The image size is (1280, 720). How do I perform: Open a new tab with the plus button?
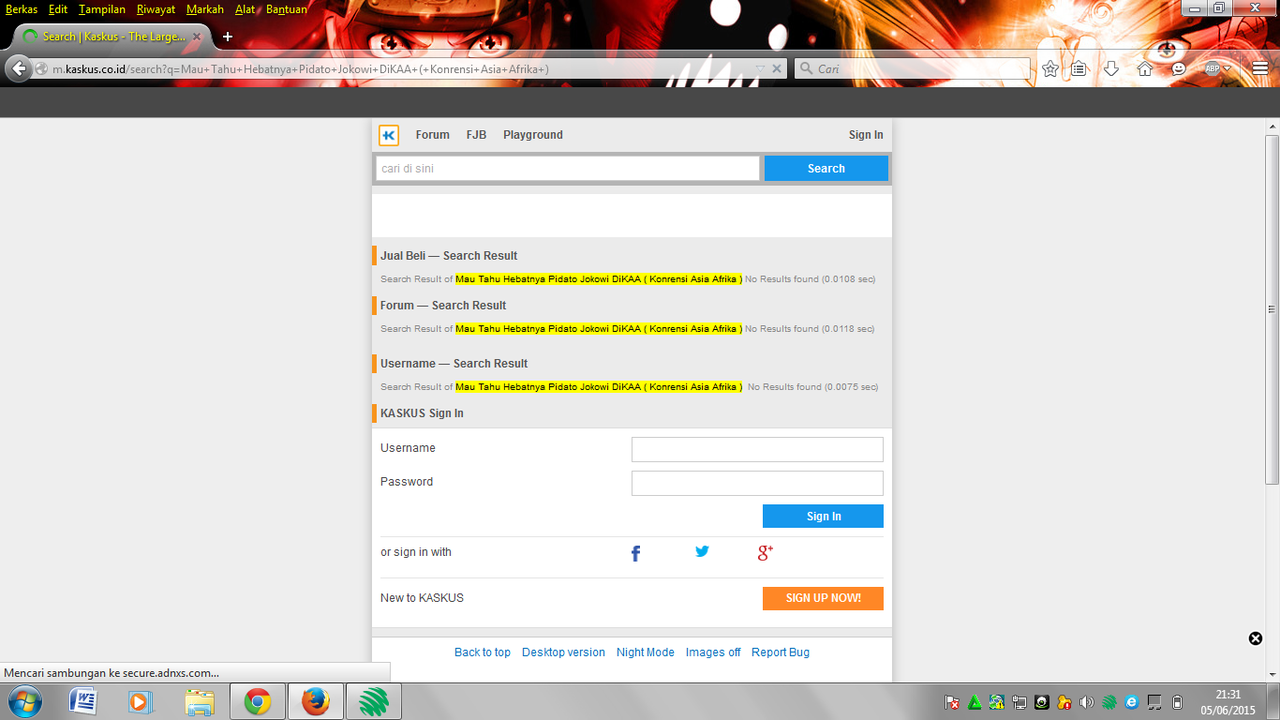tap(227, 36)
